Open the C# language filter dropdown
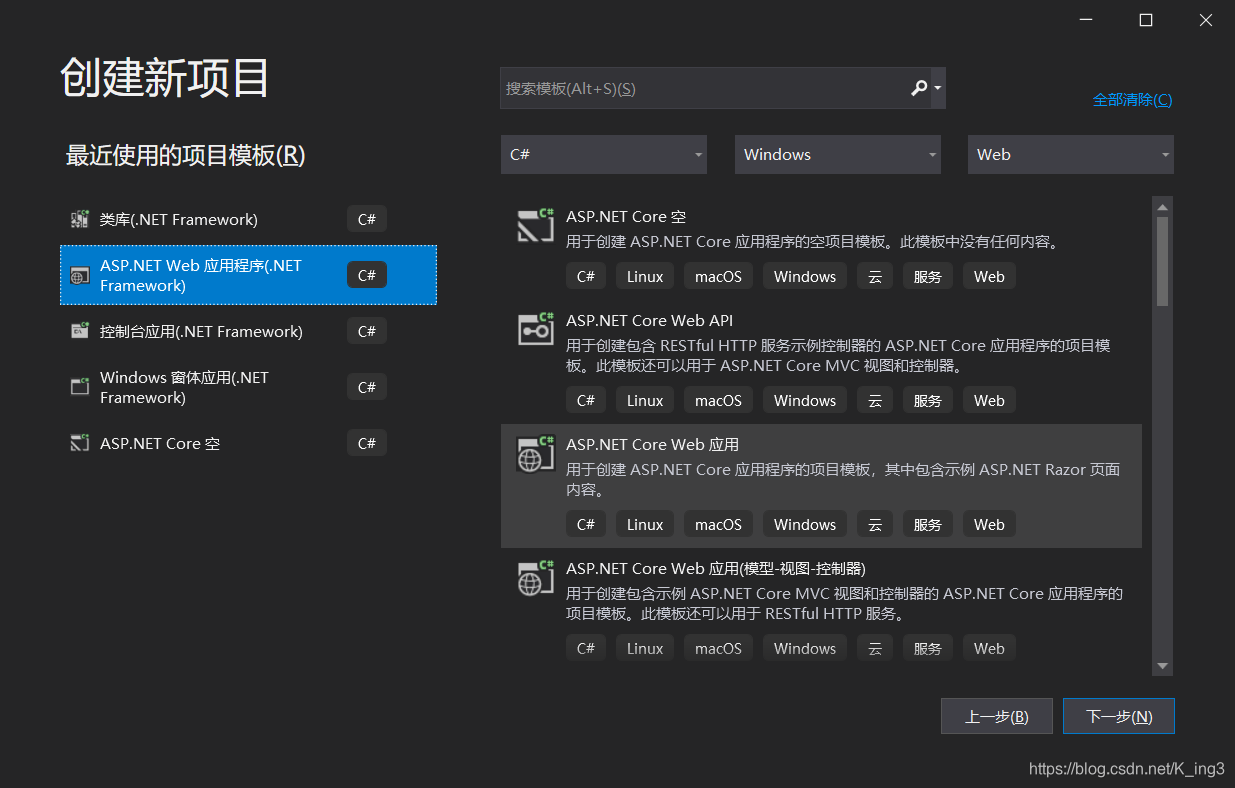 (604, 154)
